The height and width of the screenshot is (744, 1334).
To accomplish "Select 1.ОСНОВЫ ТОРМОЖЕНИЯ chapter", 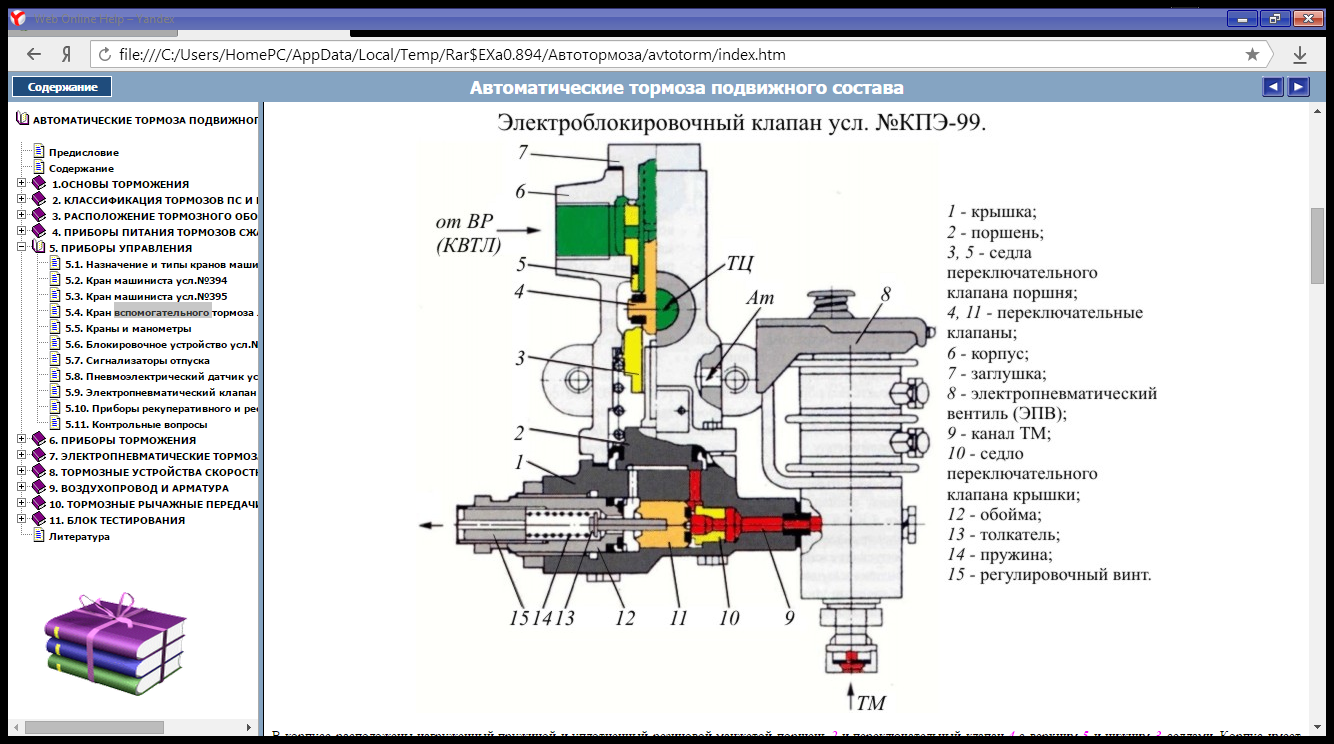I will click(x=119, y=184).
